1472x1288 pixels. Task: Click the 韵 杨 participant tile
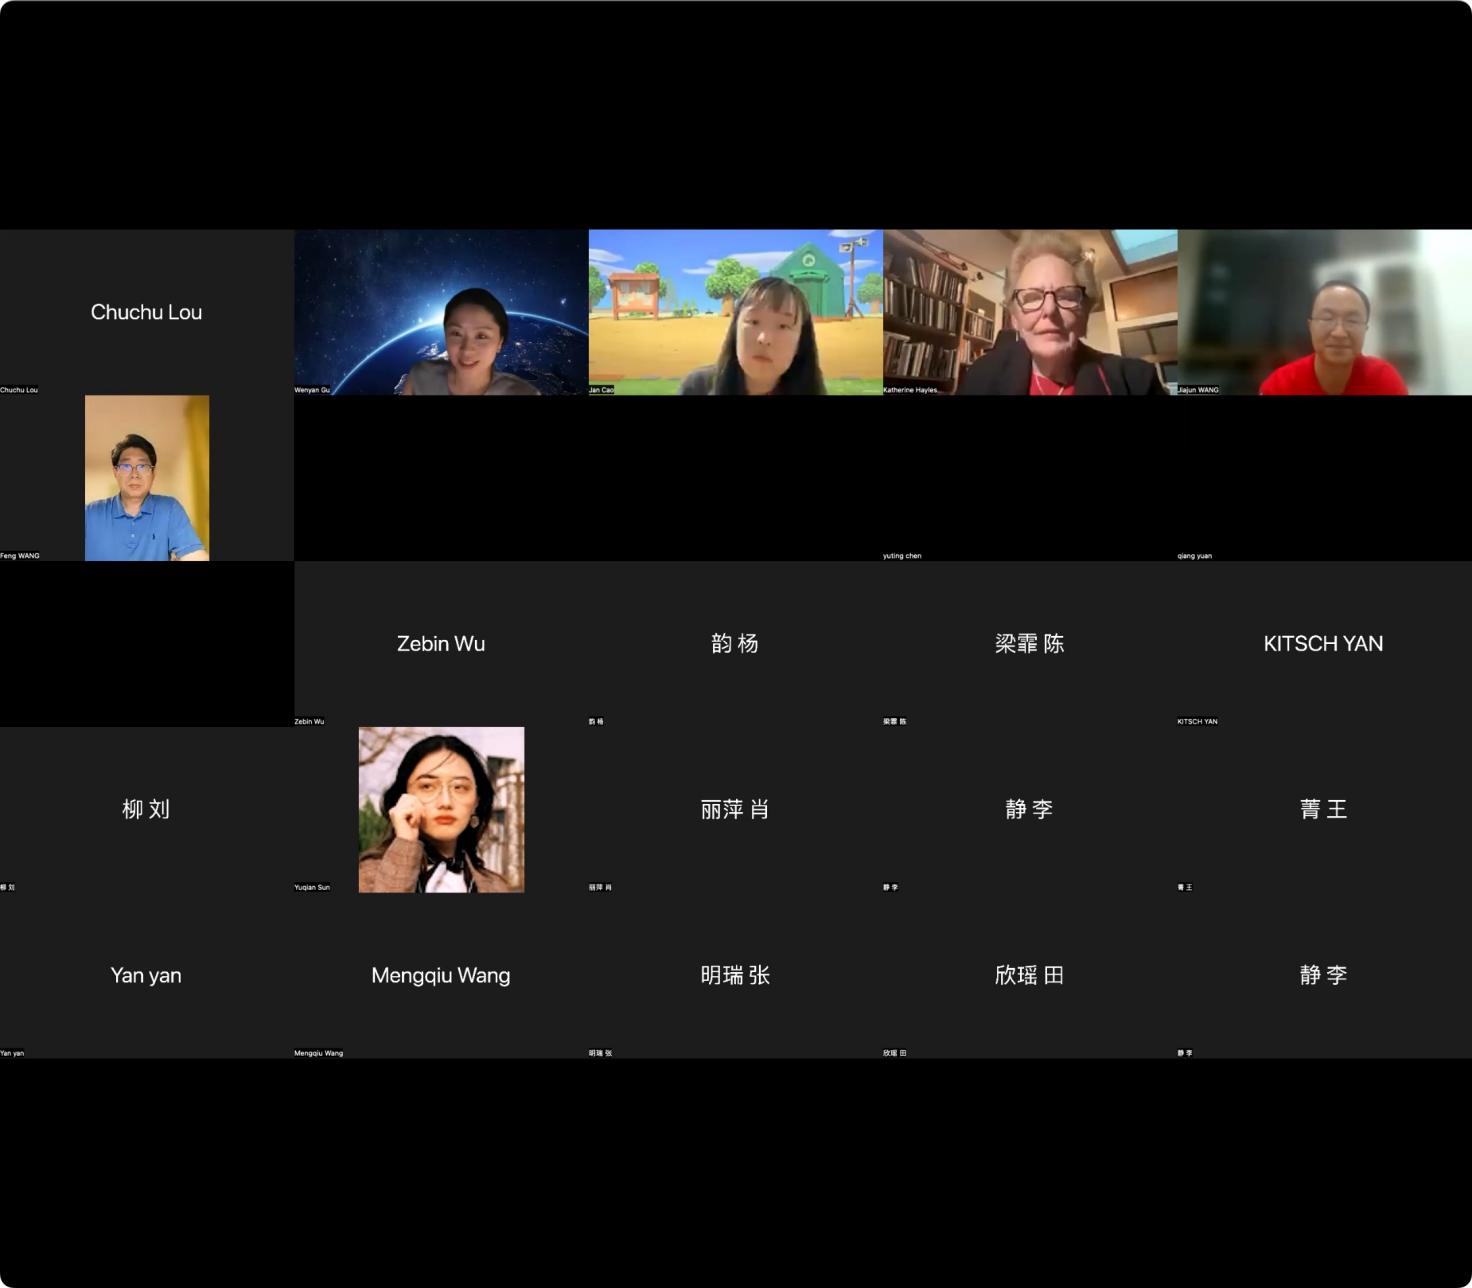pyautogui.click(x=735, y=644)
